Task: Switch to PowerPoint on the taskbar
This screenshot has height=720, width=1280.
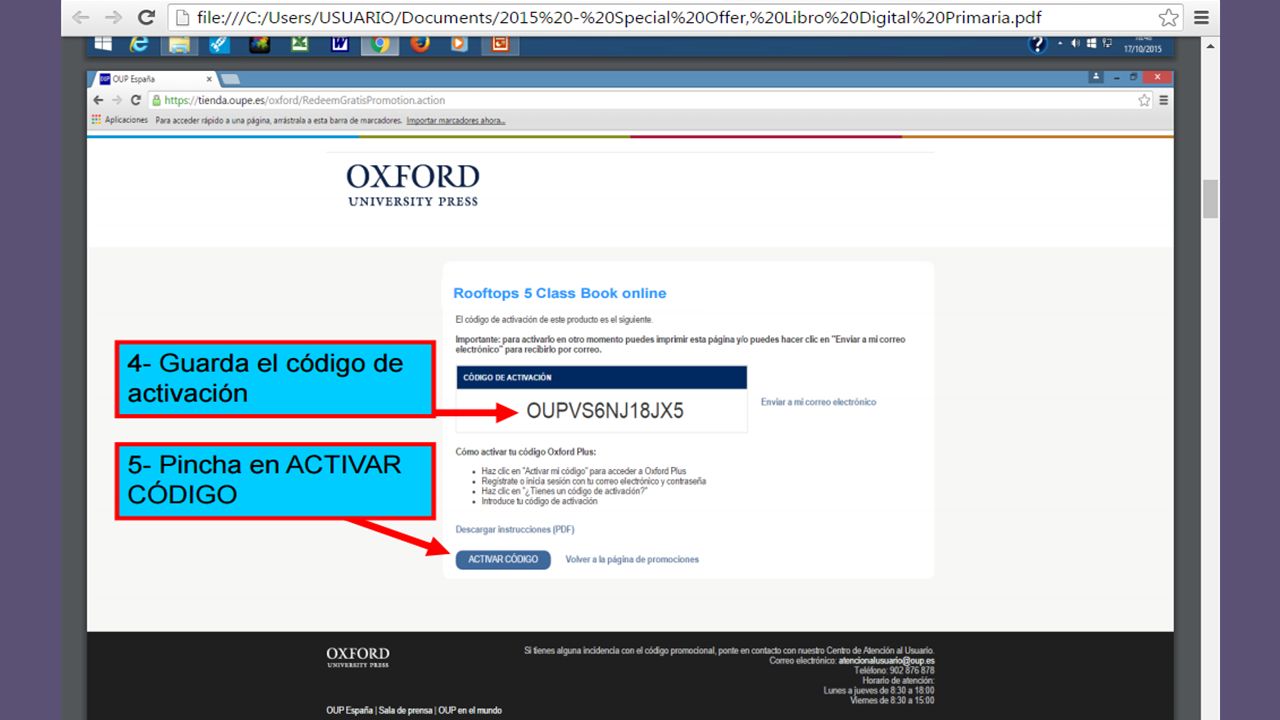Action: 500,44
